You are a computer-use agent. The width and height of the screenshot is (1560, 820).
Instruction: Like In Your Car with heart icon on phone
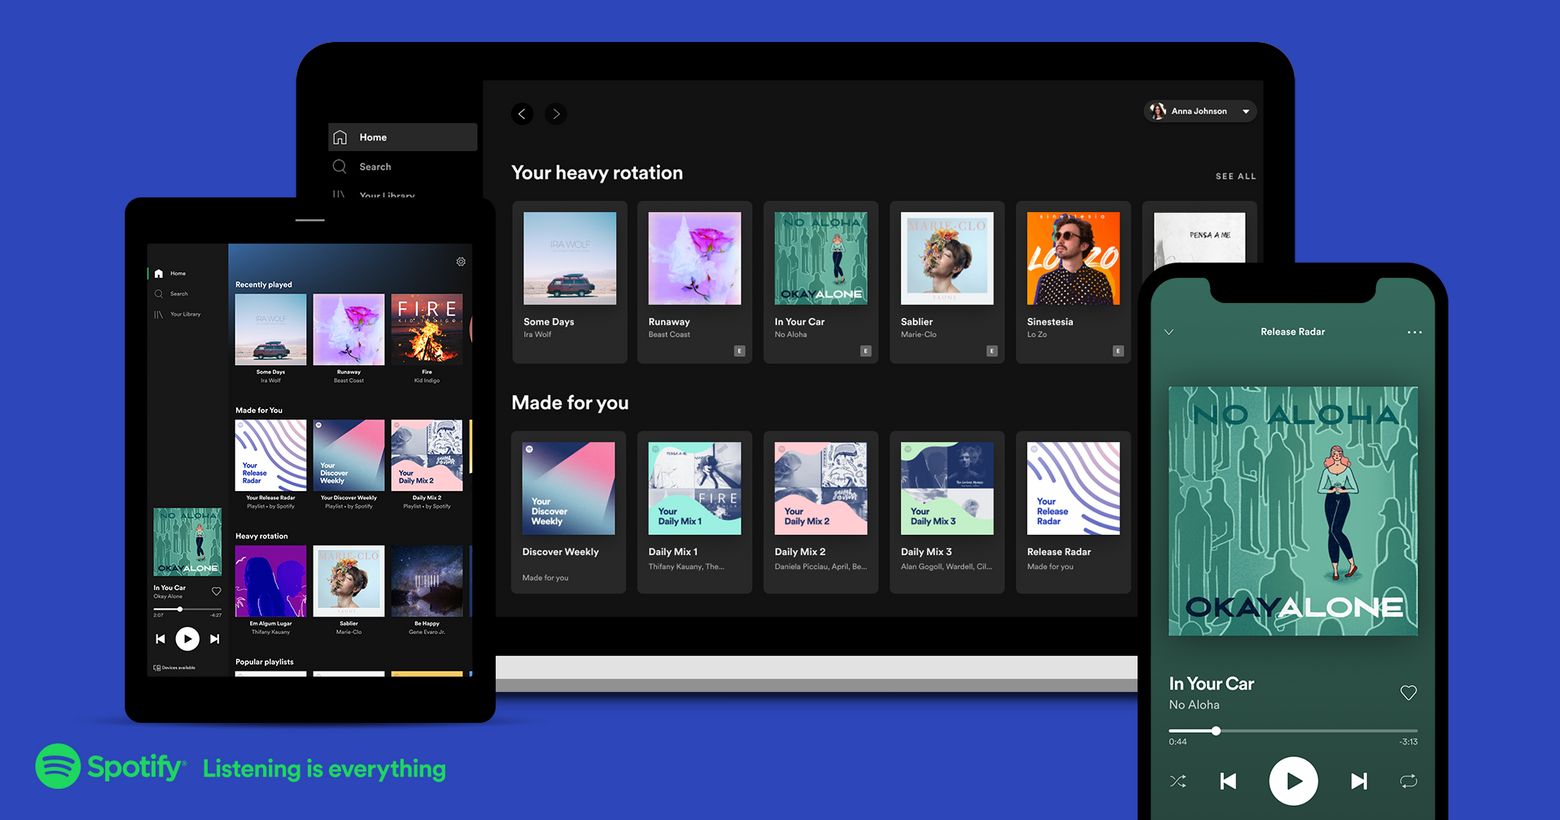pyautogui.click(x=1408, y=693)
